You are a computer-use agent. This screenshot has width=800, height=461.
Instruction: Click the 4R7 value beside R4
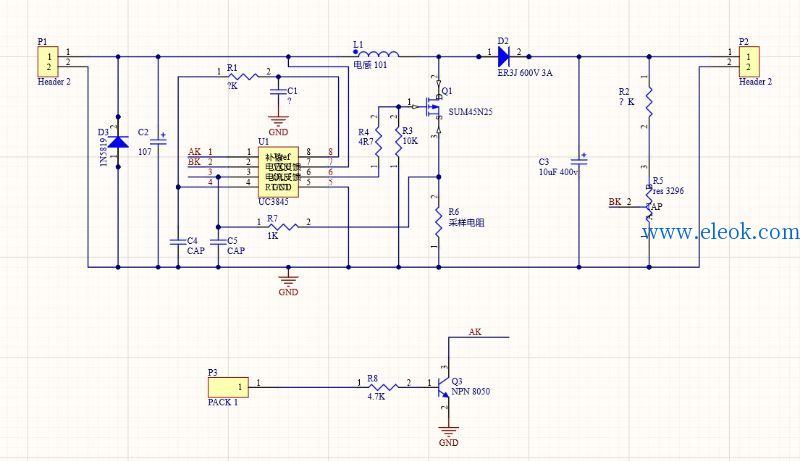(366, 142)
